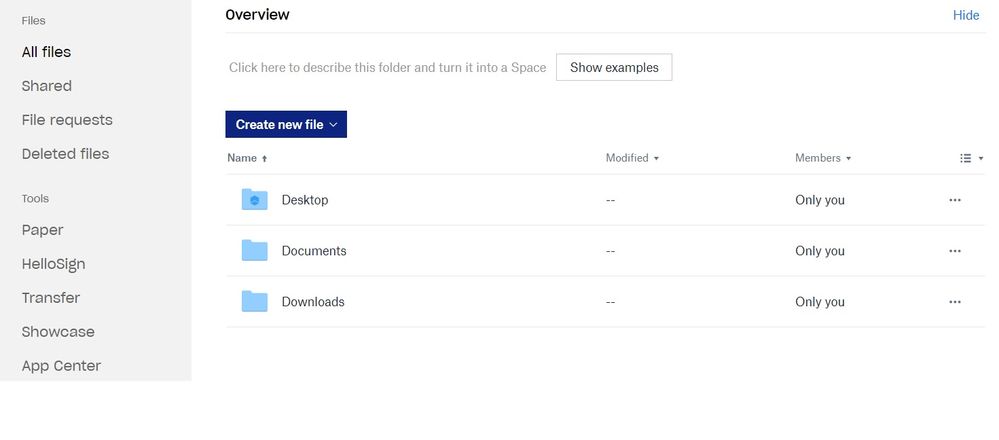Image resolution: width=999 pixels, height=440 pixels.
Task: Change list view layout icon
Action: pos(971,158)
